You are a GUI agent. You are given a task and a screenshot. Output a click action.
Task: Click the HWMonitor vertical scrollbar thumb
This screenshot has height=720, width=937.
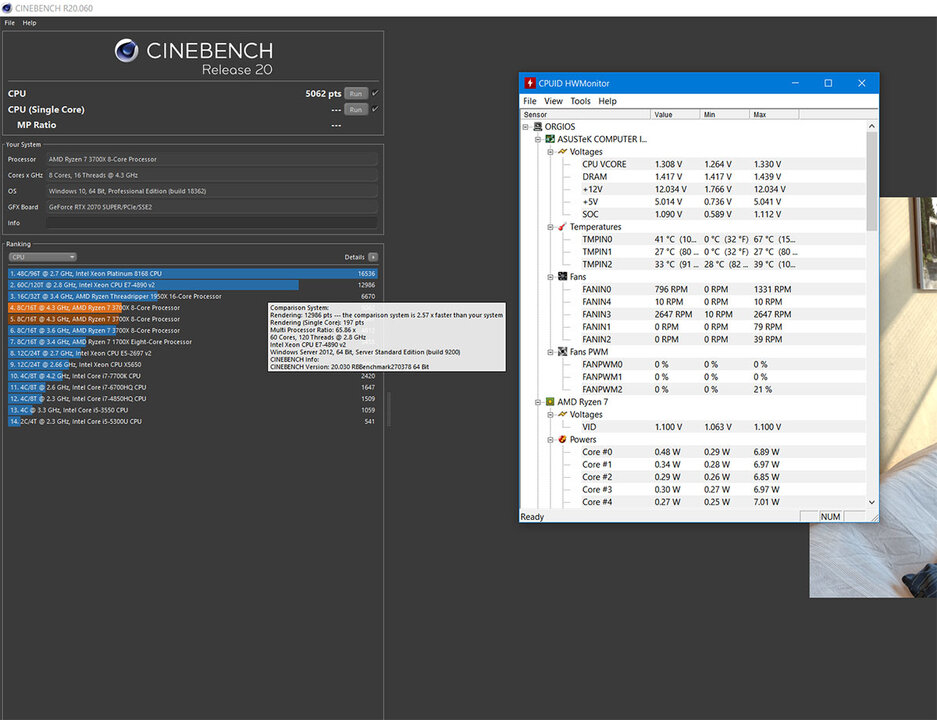(871, 182)
